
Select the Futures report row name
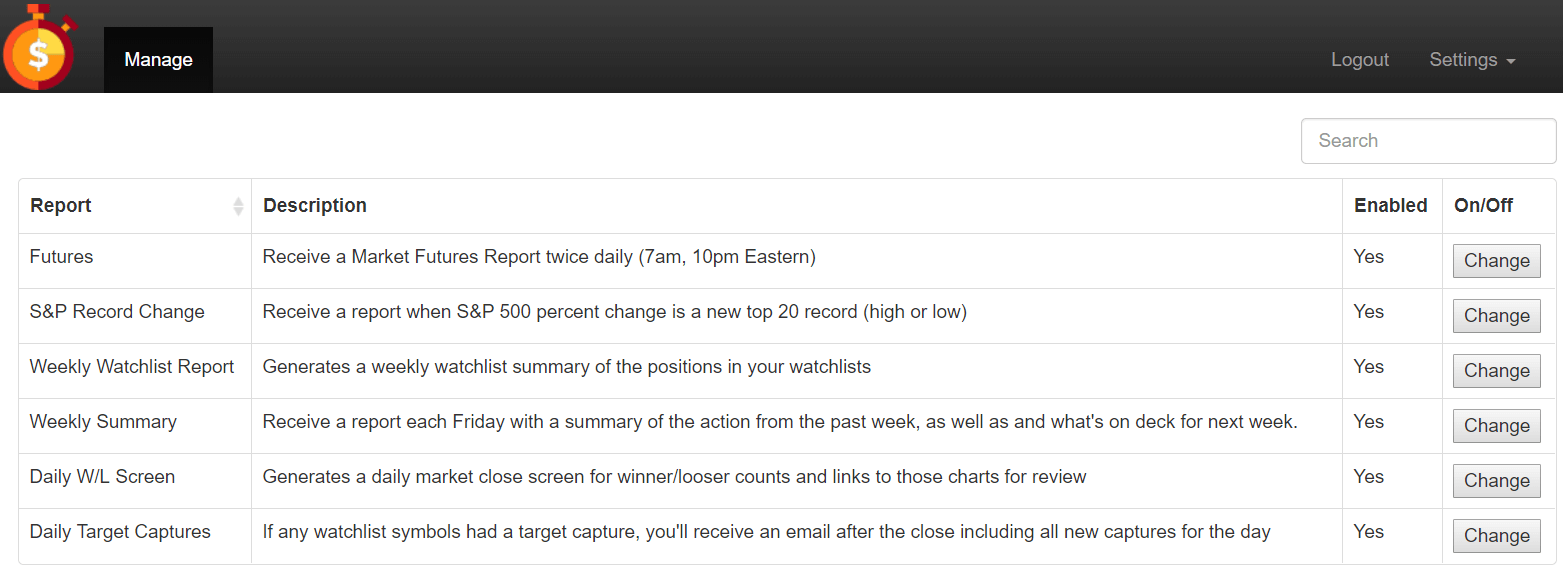pyautogui.click(x=61, y=257)
